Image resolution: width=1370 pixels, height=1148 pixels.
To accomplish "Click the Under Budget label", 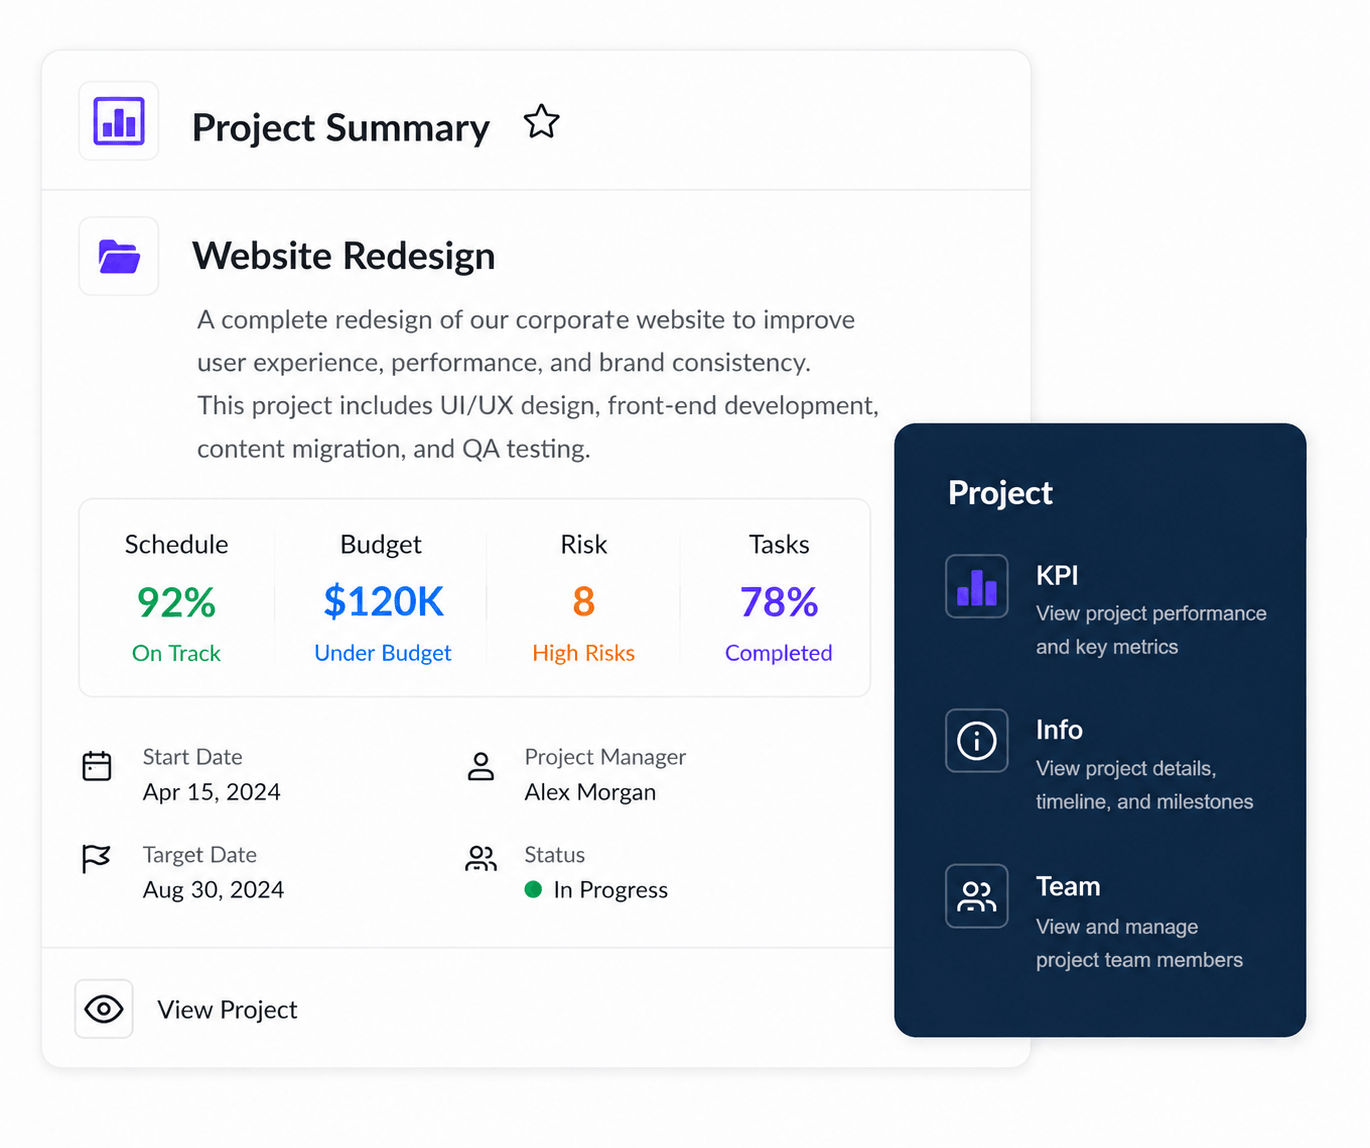I will pos(383,653).
